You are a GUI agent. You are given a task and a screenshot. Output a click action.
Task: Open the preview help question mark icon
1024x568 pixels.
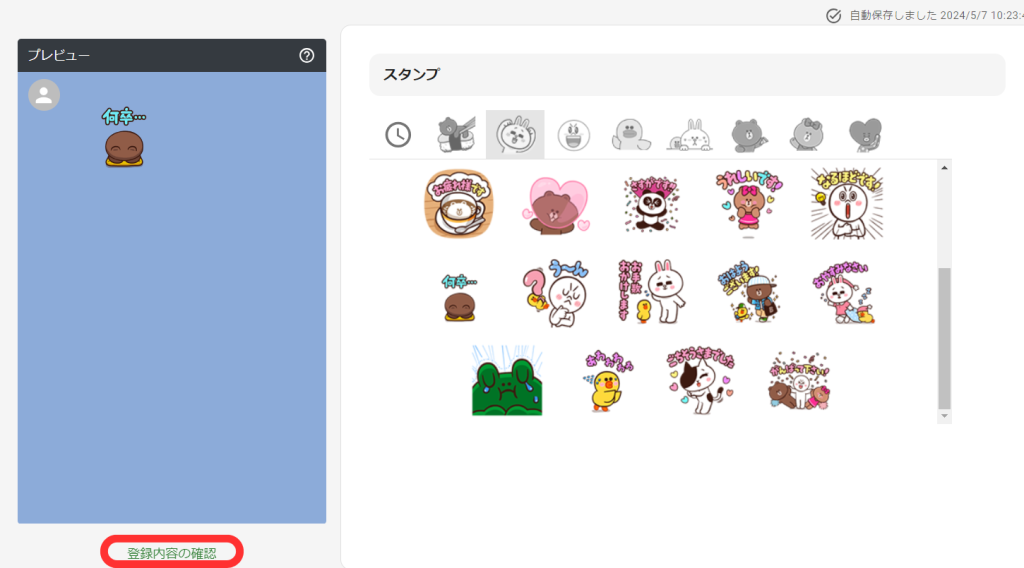(306, 55)
